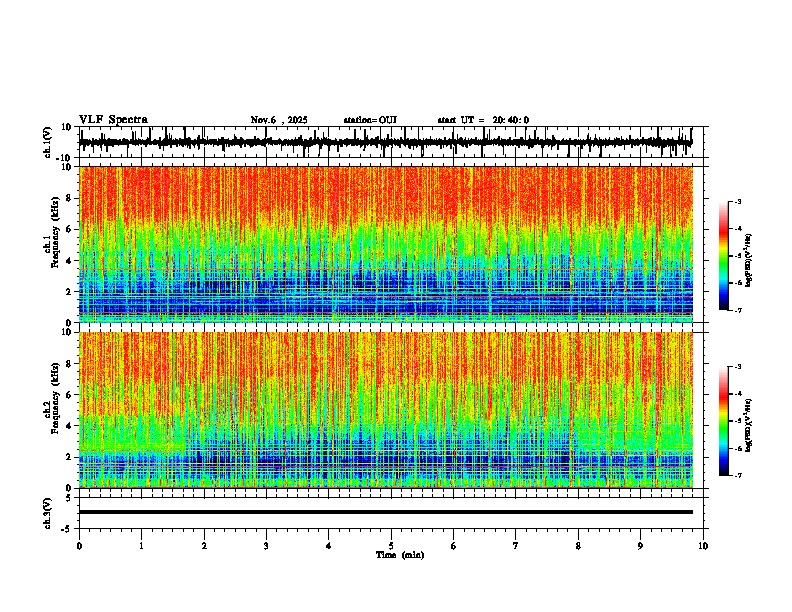The width and height of the screenshot is (792, 612).
Task: Click the "ch.3(V)" vertical axis label
Action: point(48,513)
